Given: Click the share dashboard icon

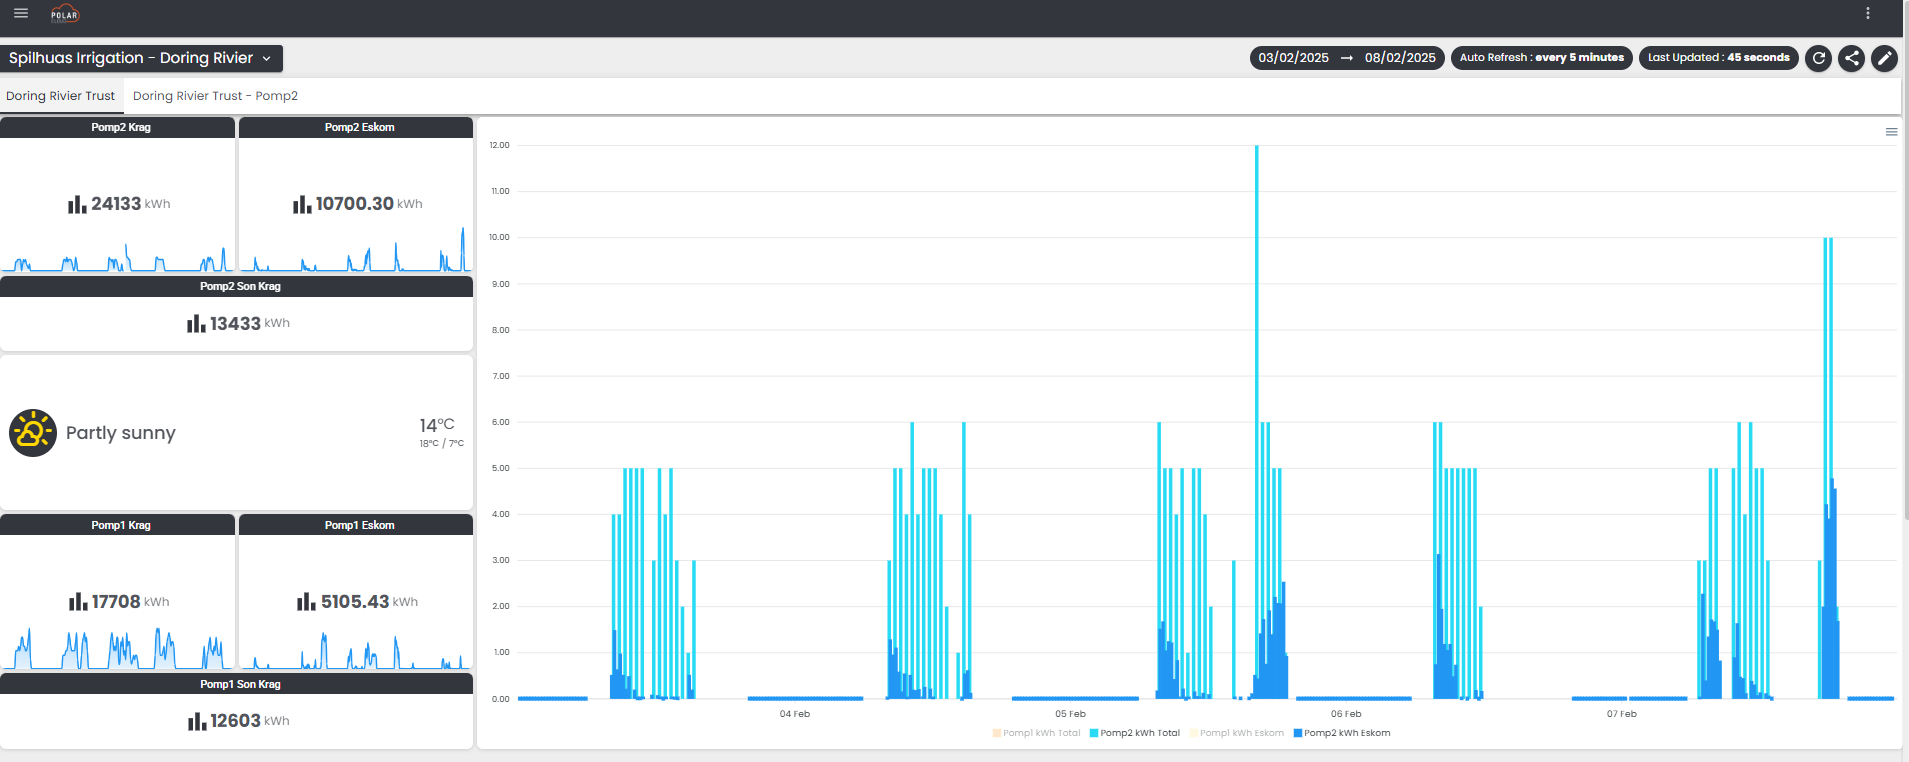Looking at the screenshot, I should click(x=1852, y=58).
